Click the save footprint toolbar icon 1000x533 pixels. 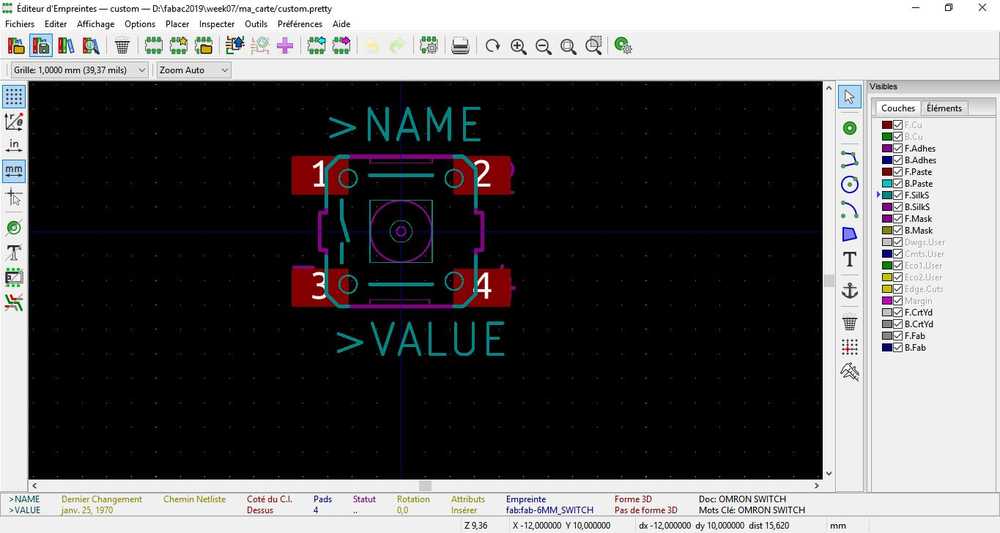click(x=41, y=46)
